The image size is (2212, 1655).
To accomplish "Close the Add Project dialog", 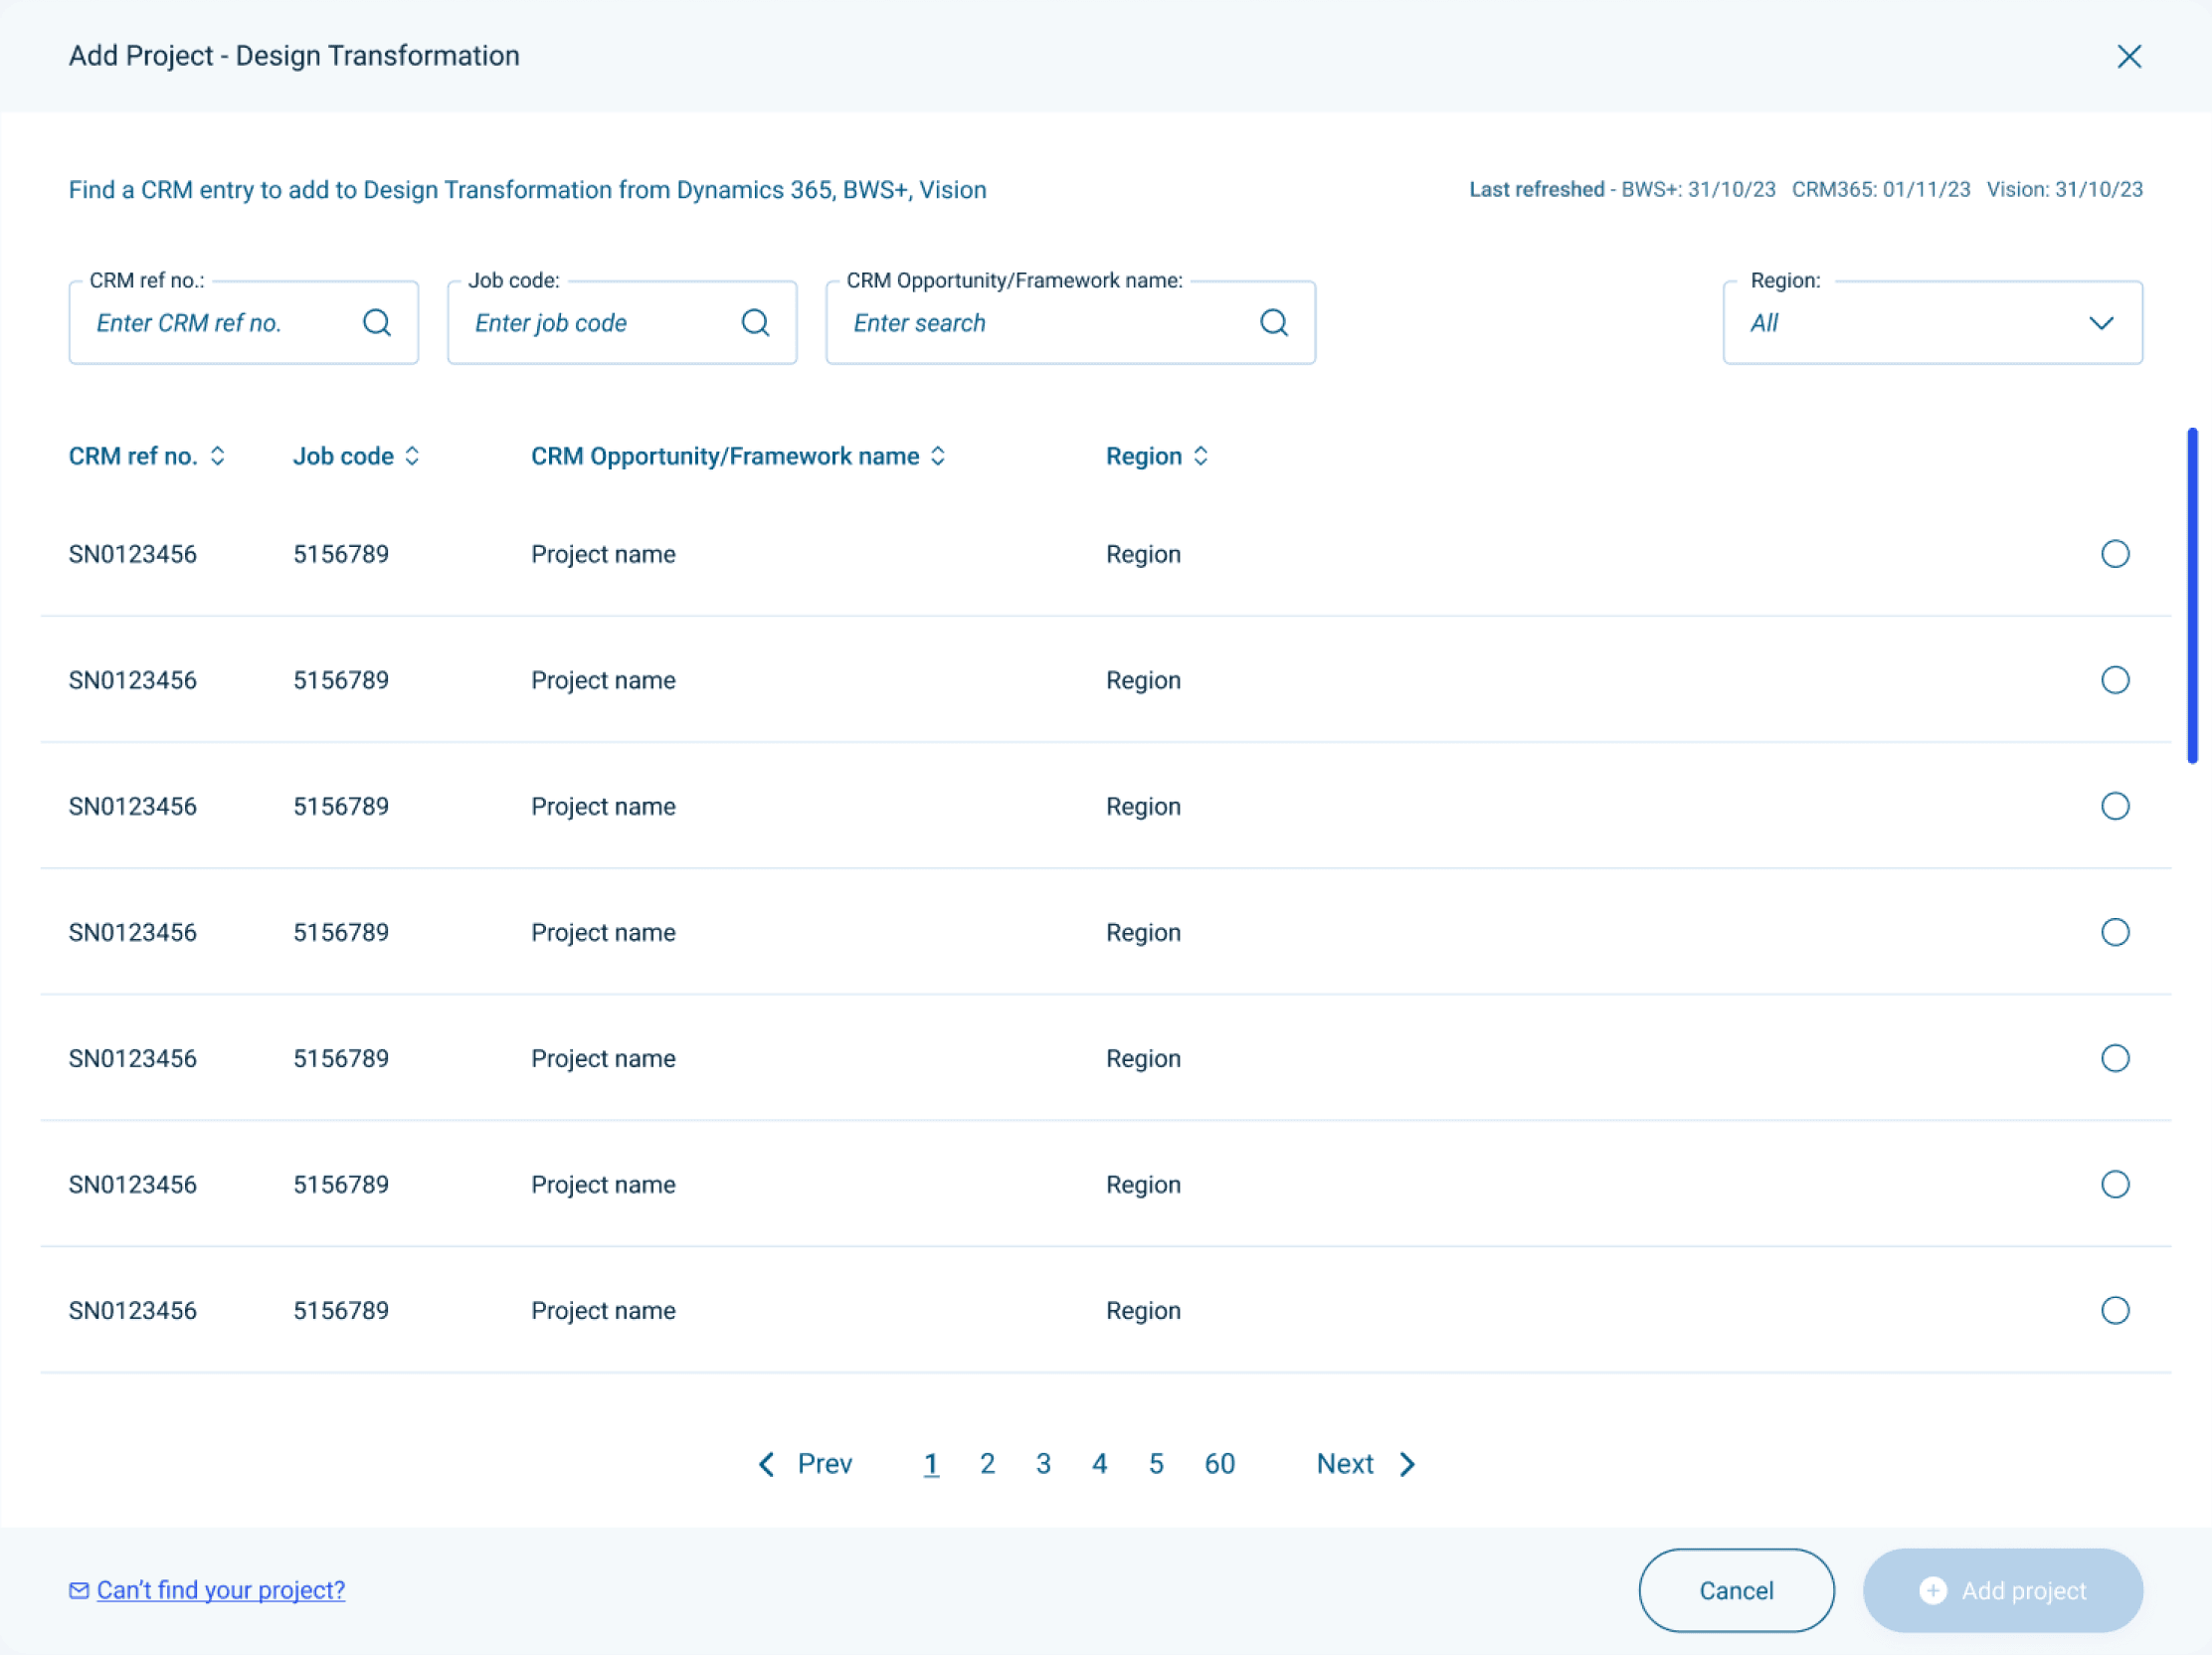I will pyautogui.click(x=2129, y=57).
